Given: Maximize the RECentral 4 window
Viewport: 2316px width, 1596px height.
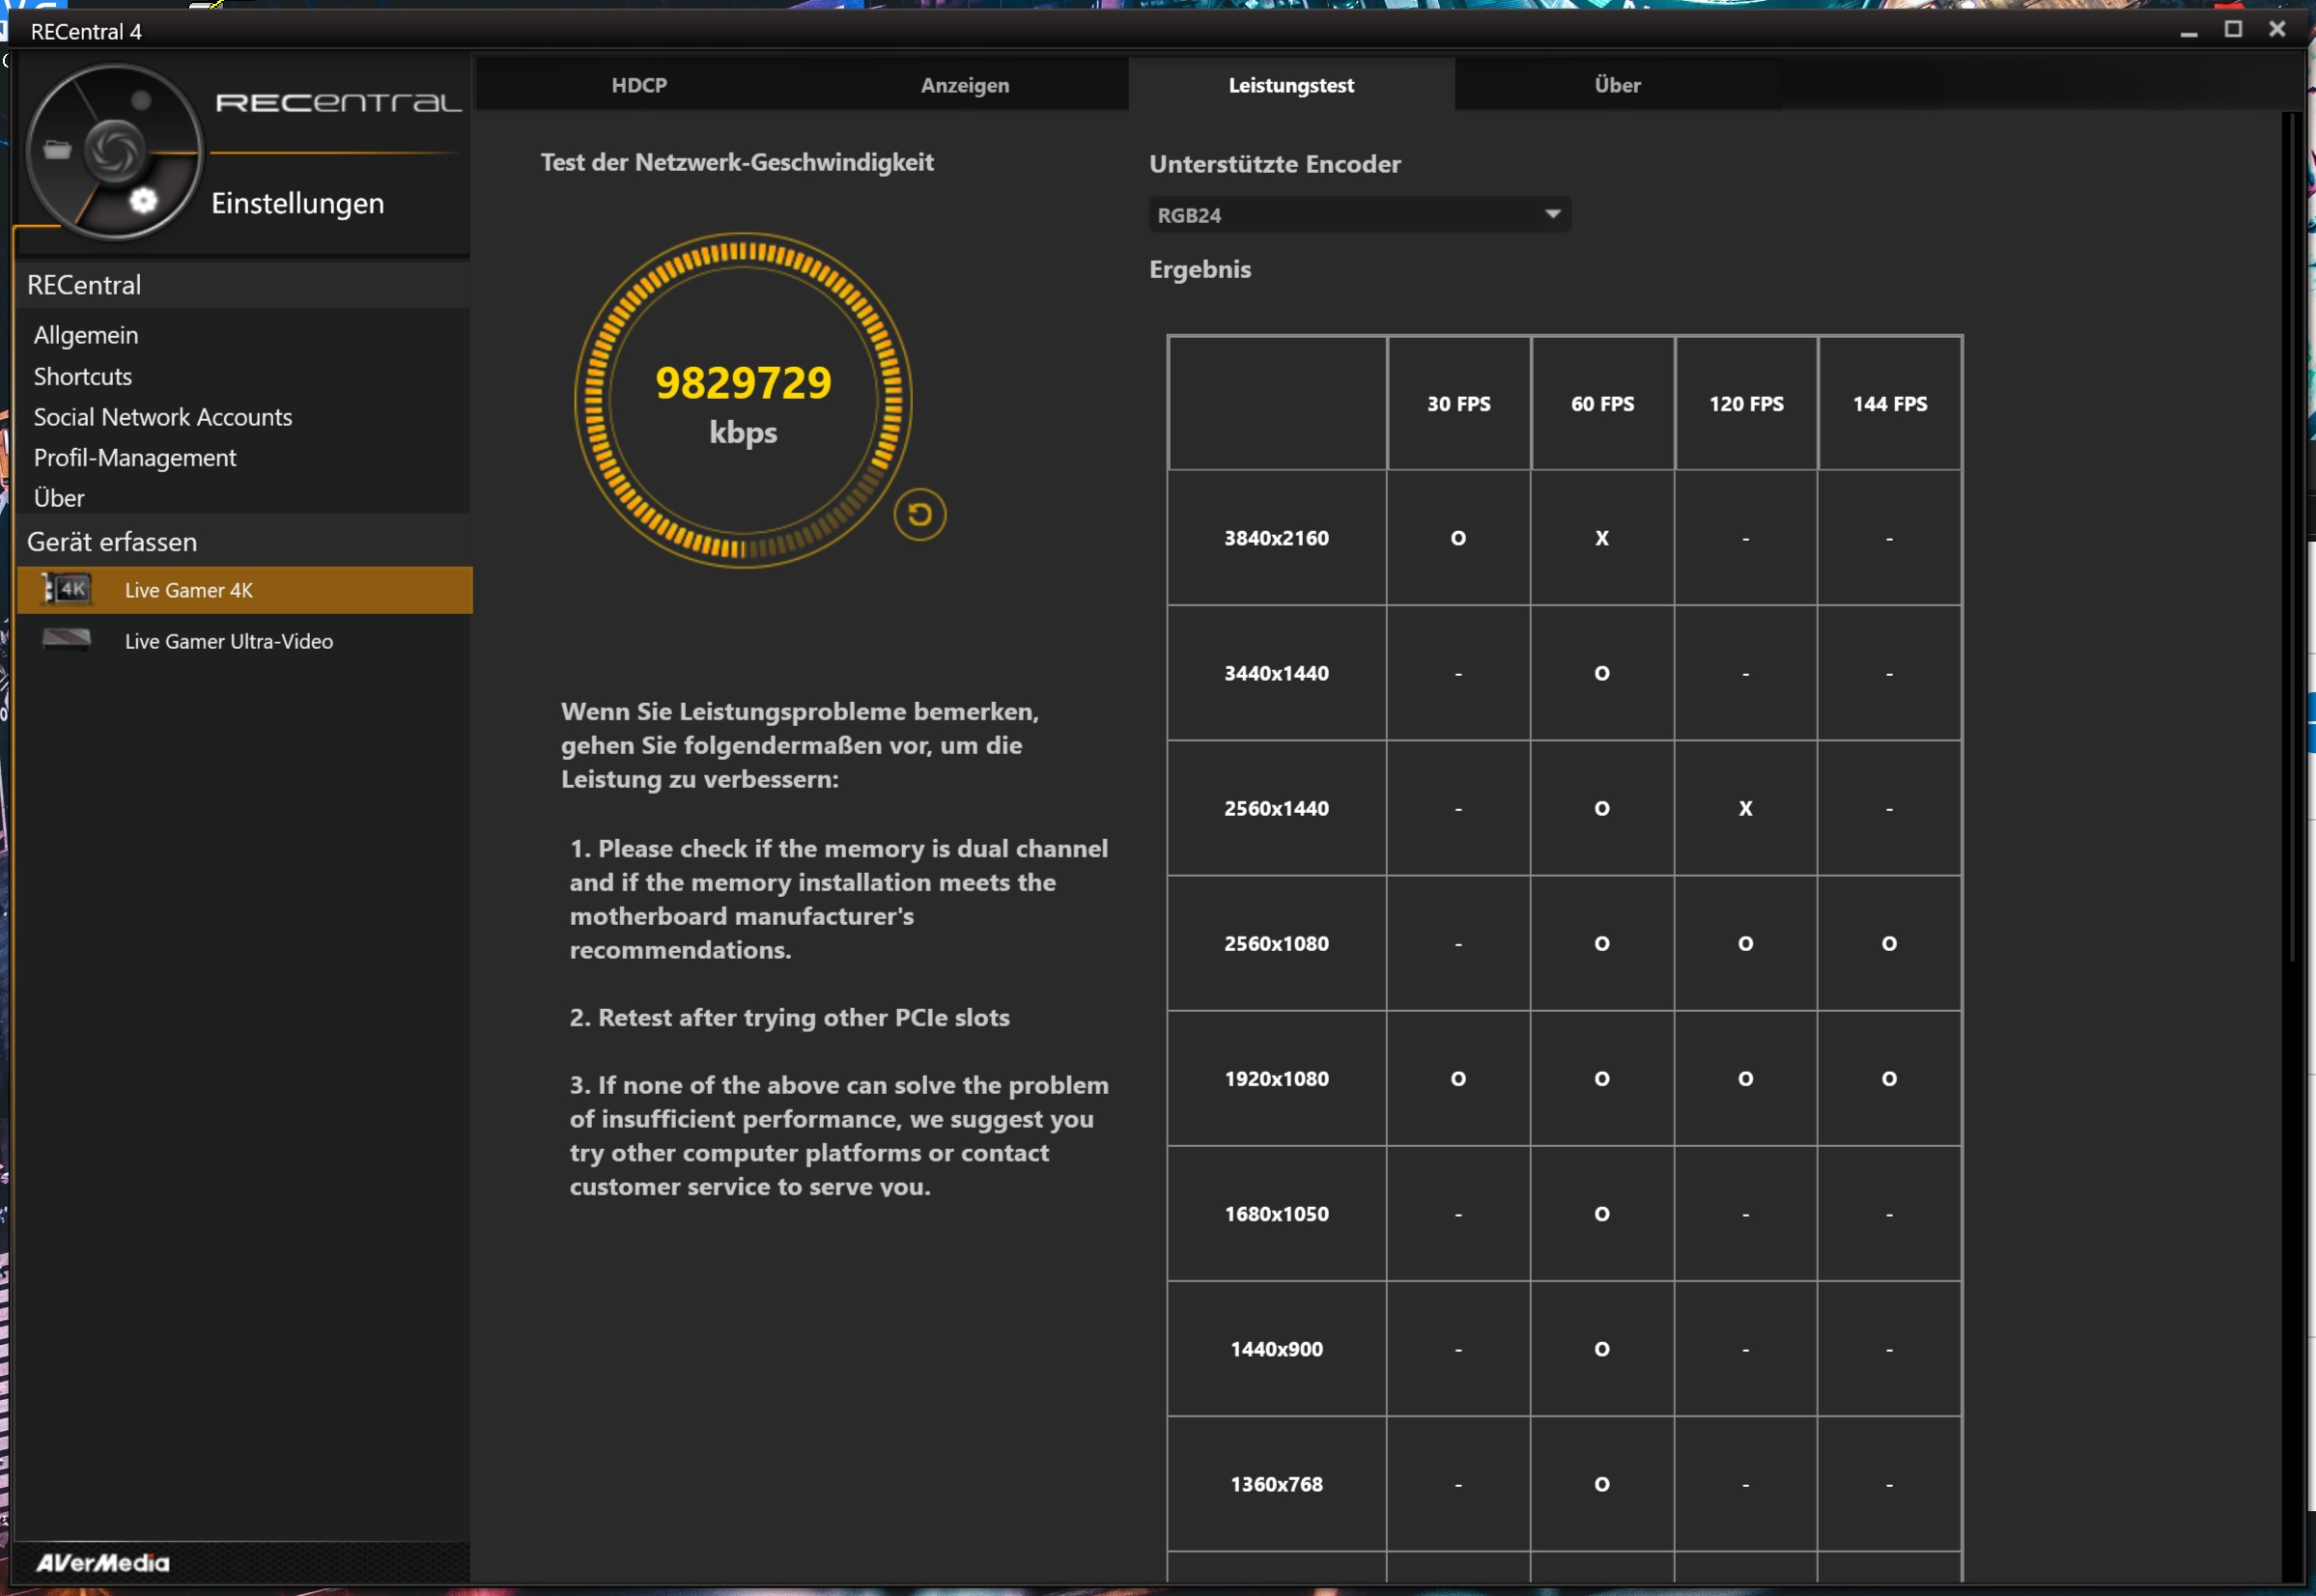Looking at the screenshot, I should [2233, 30].
